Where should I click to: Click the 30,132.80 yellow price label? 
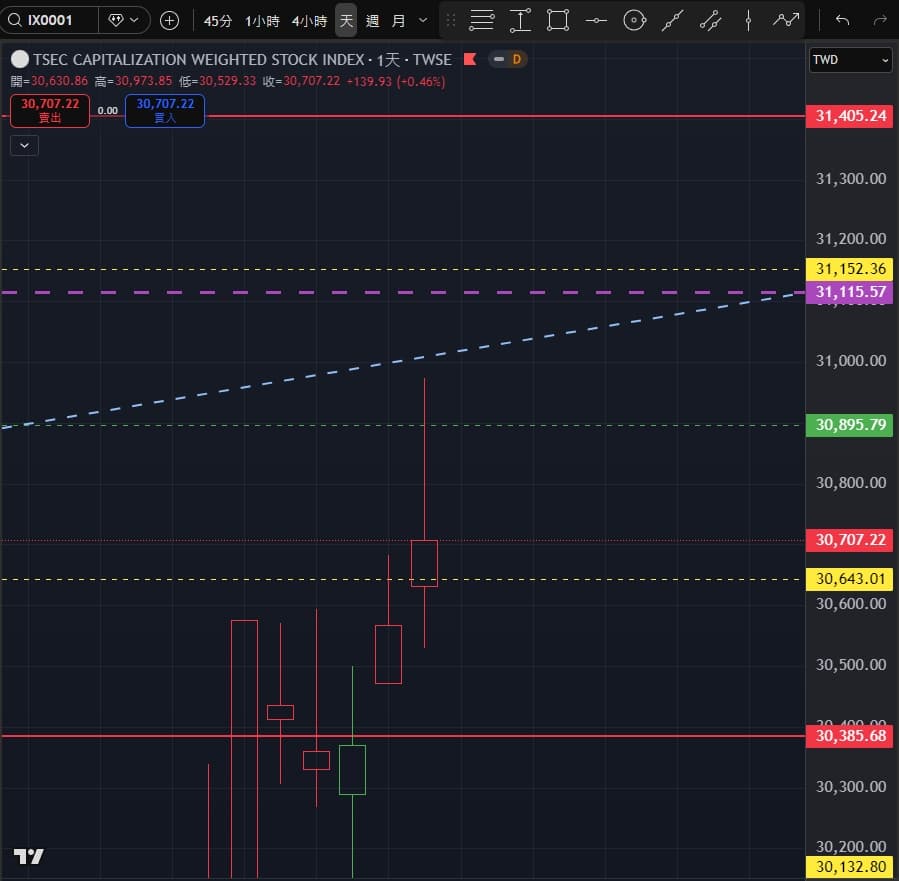pos(850,868)
